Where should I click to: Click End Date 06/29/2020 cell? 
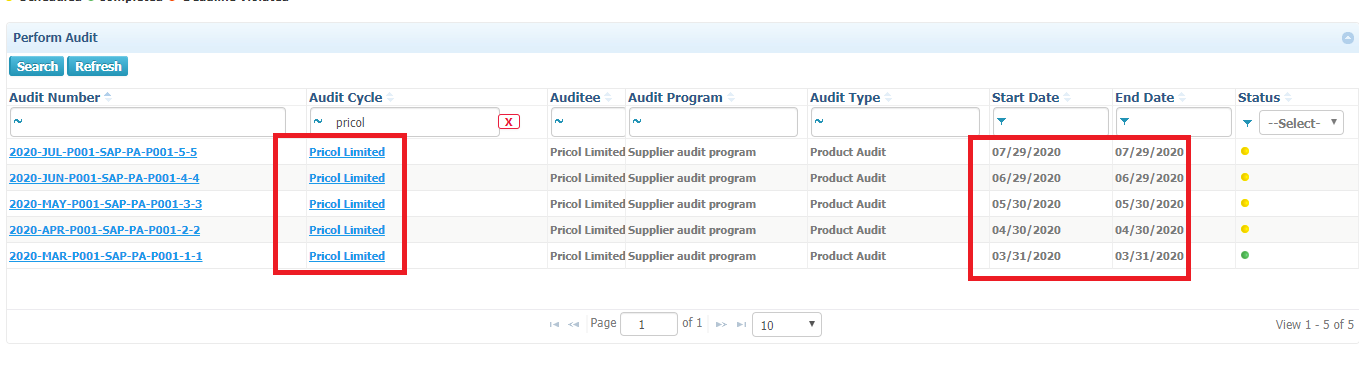point(1150,178)
